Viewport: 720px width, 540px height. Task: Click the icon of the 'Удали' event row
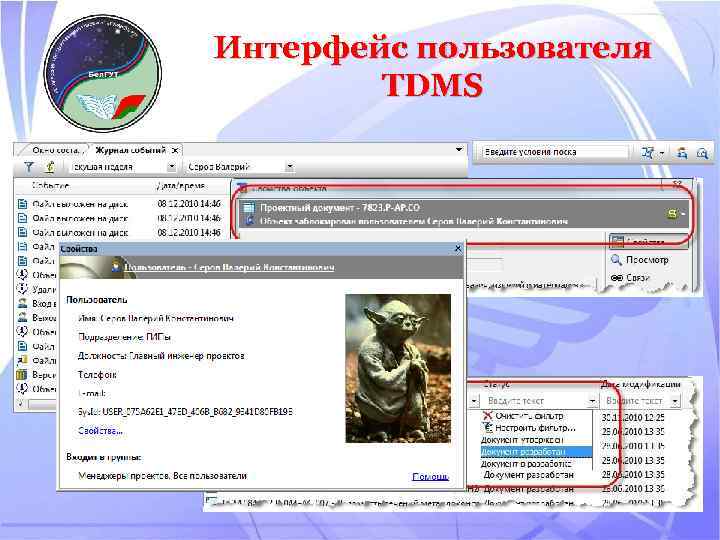[x=22, y=289]
